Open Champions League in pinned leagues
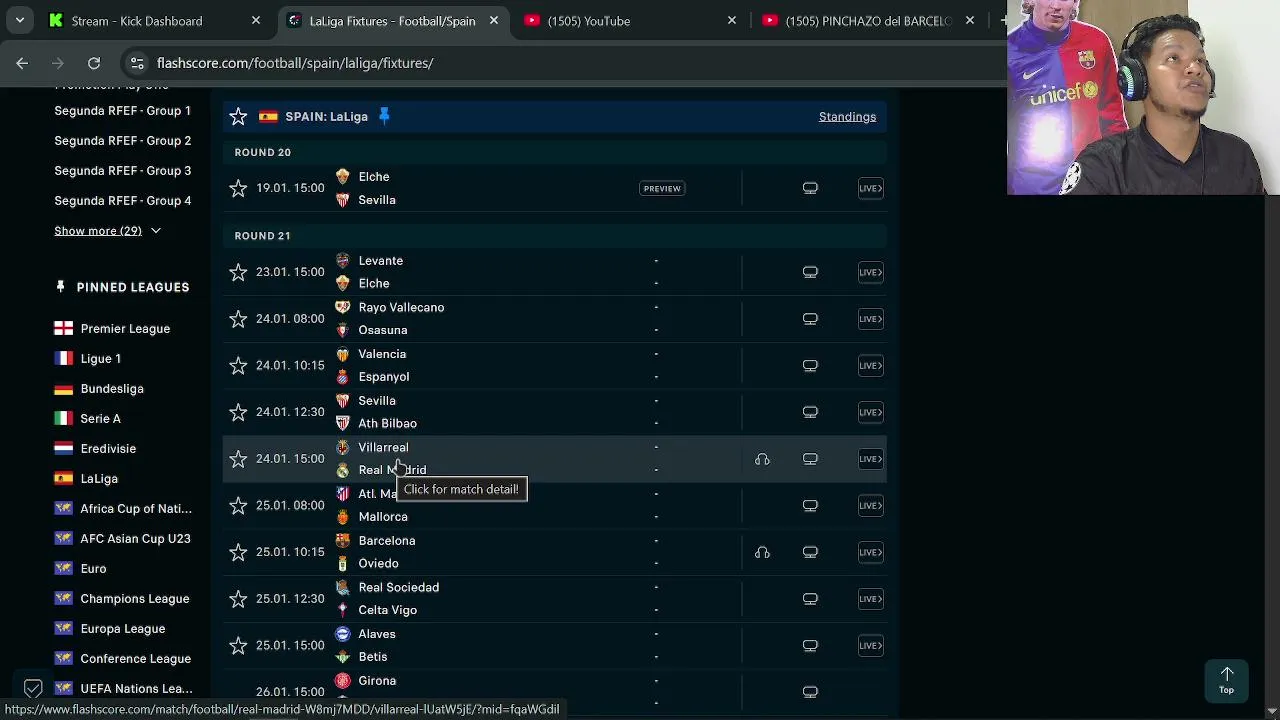1280x720 pixels. pyautogui.click(x=135, y=599)
